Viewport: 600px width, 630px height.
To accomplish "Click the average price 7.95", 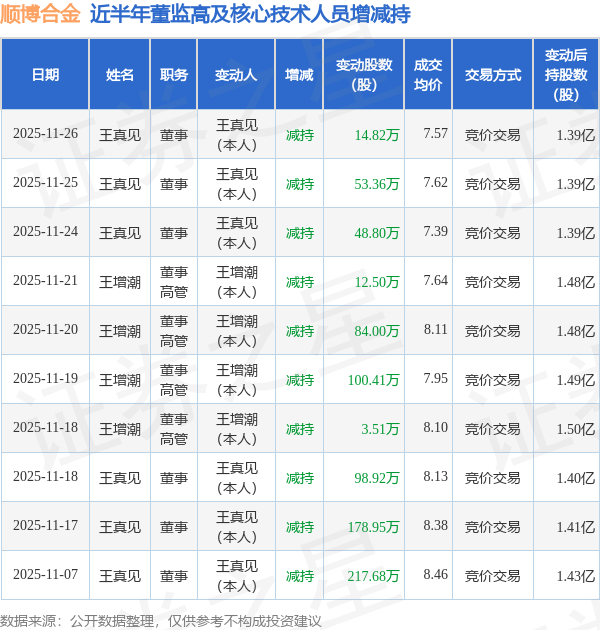I will pyautogui.click(x=436, y=378).
